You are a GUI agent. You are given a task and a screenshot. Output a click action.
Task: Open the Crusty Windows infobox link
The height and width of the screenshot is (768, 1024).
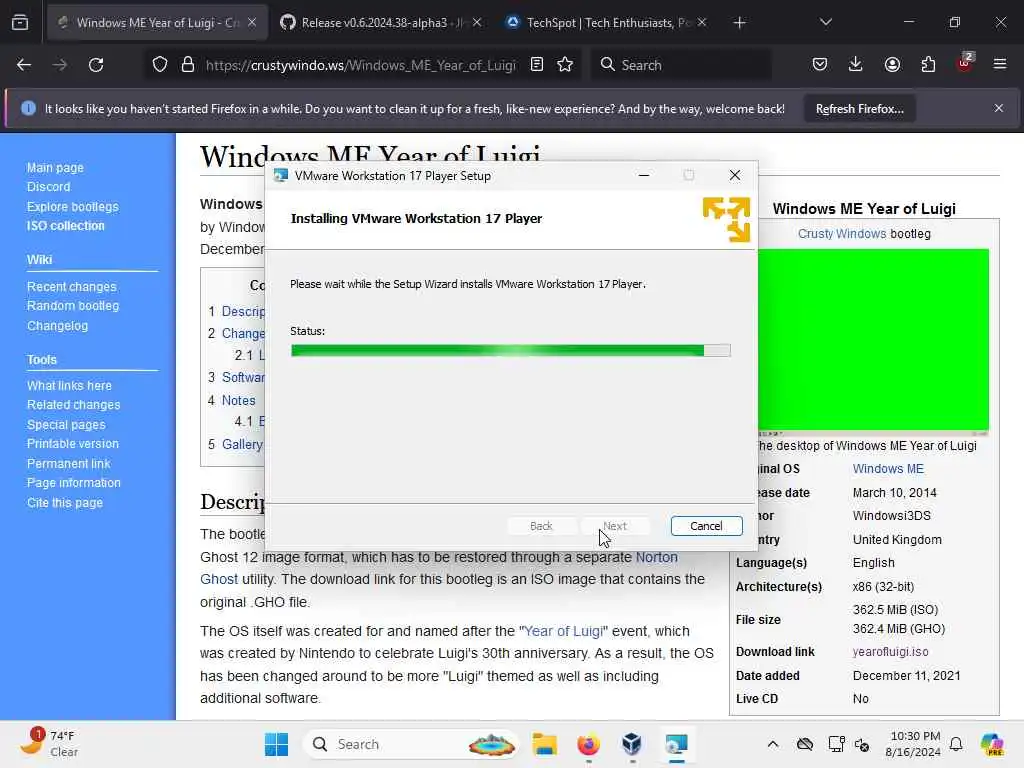tap(842, 234)
